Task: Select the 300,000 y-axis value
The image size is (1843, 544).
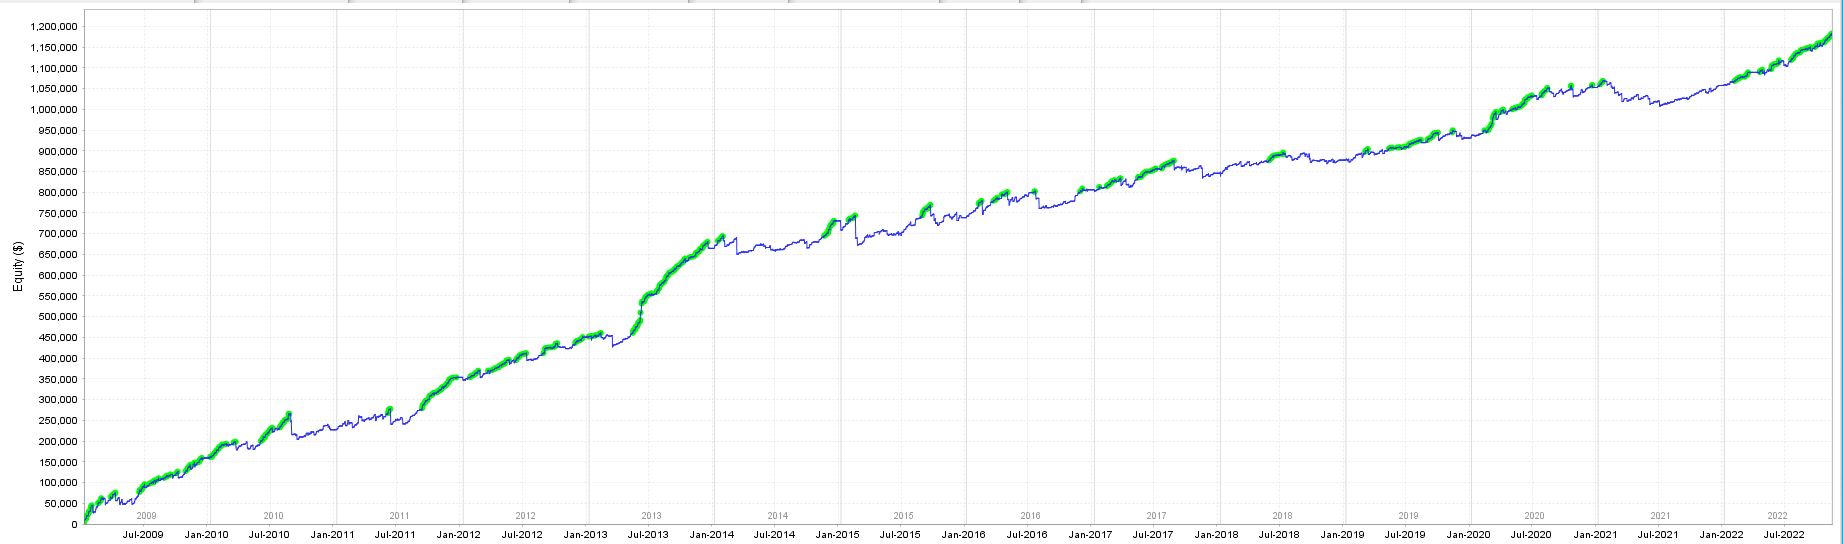Action: coord(58,400)
